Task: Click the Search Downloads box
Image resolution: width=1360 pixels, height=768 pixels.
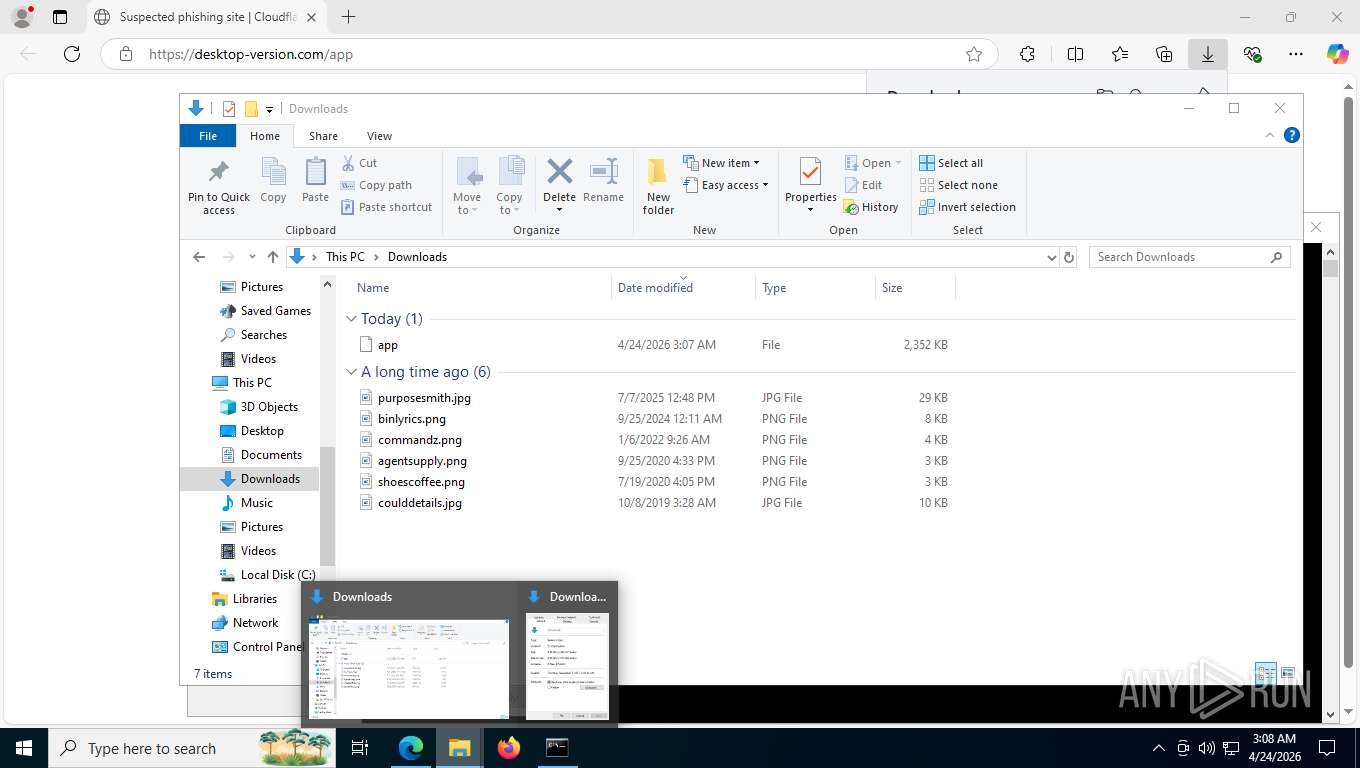Action: point(1189,257)
